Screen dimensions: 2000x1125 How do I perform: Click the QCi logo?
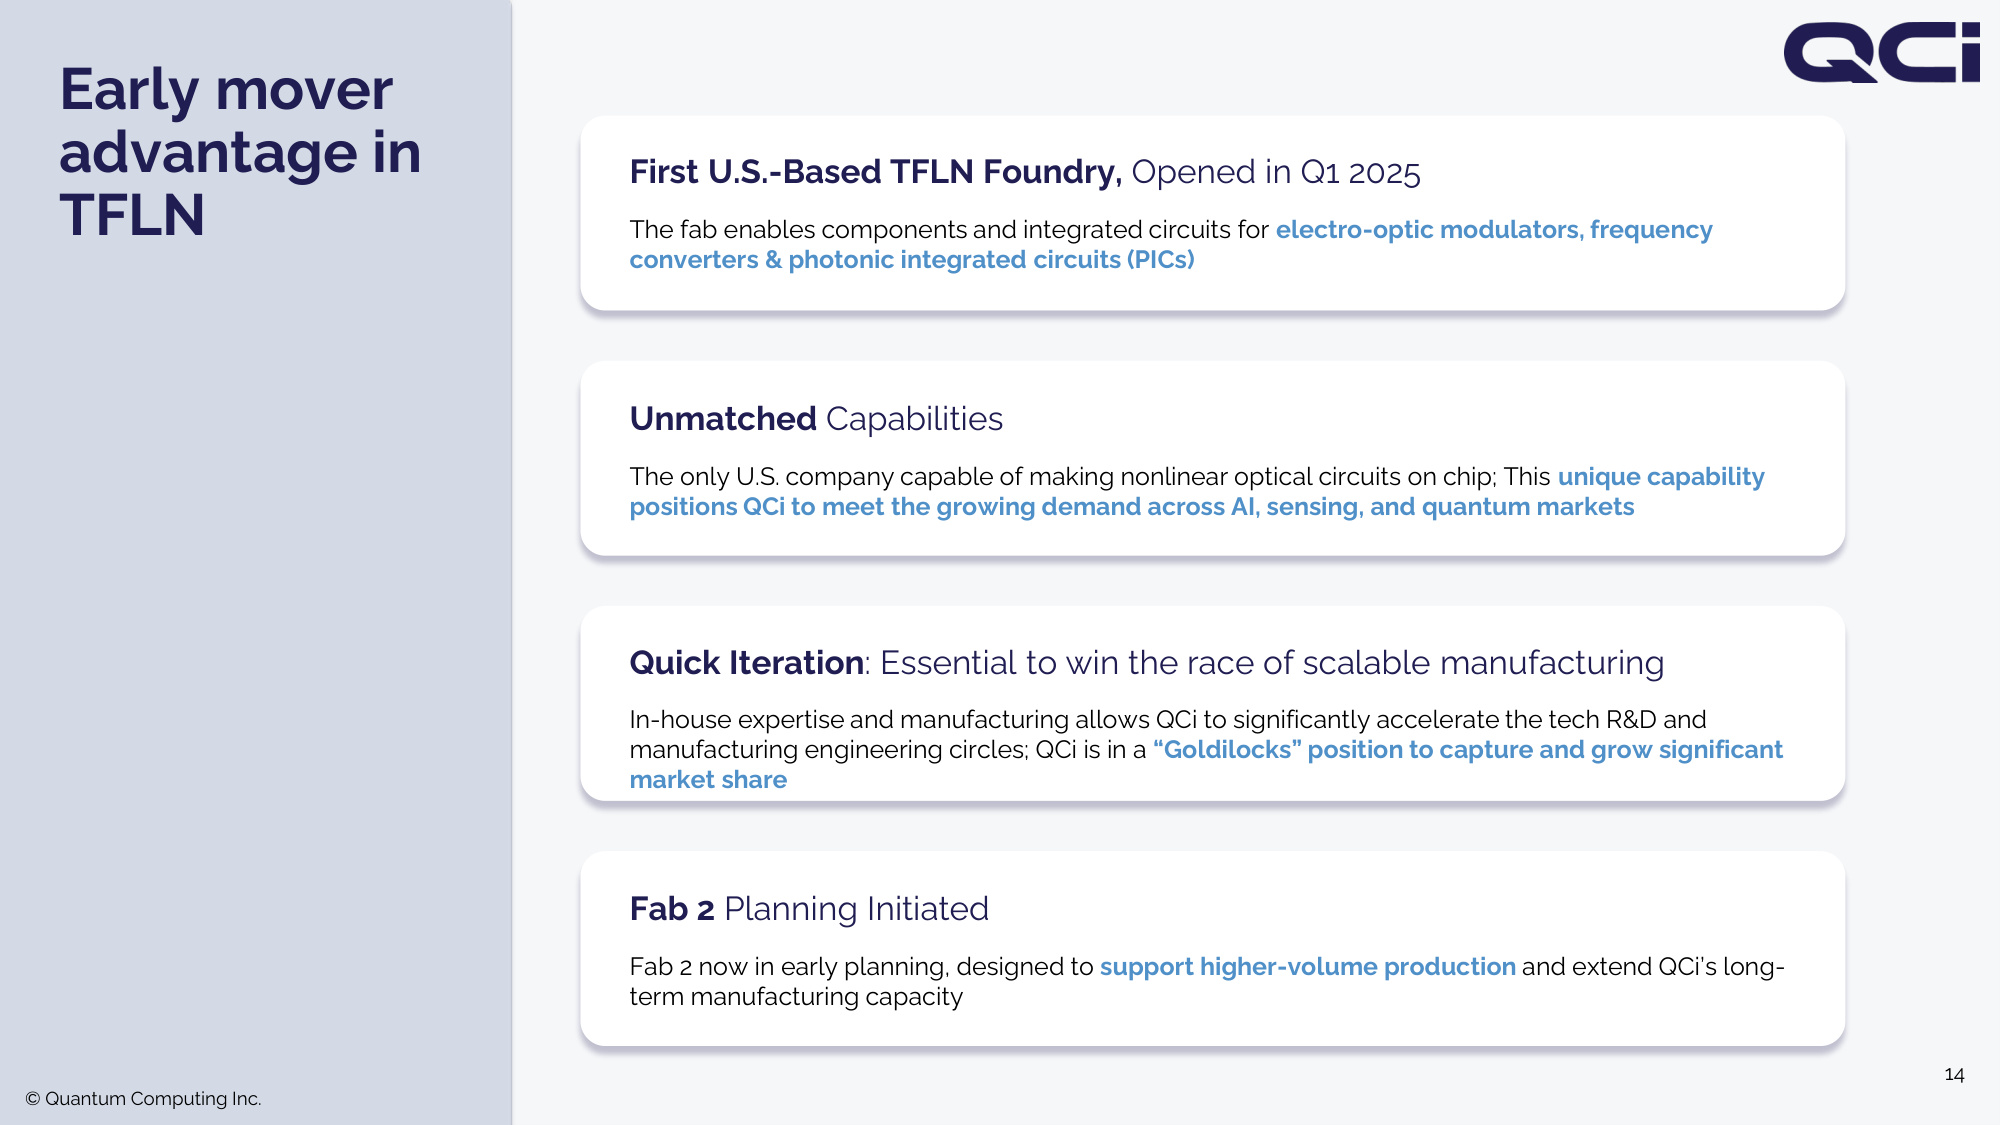pyautogui.click(x=1881, y=52)
